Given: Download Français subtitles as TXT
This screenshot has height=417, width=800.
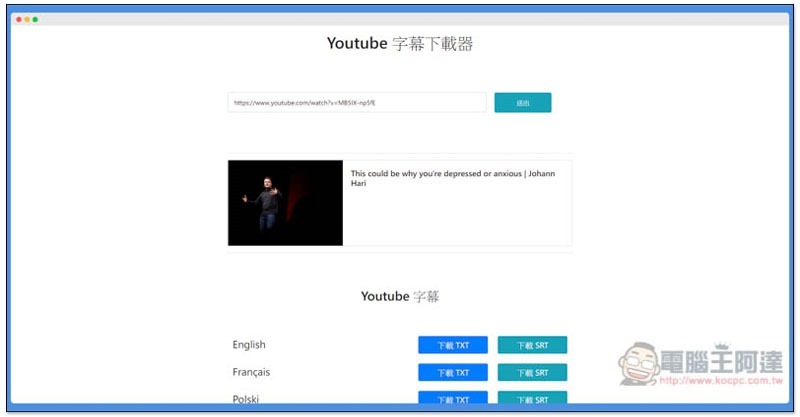Looking at the screenshot, I should 453,373.
